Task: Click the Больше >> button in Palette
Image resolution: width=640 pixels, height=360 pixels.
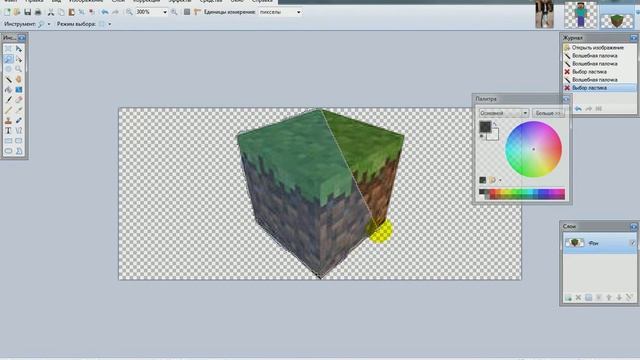Action: tap(548, 113)
